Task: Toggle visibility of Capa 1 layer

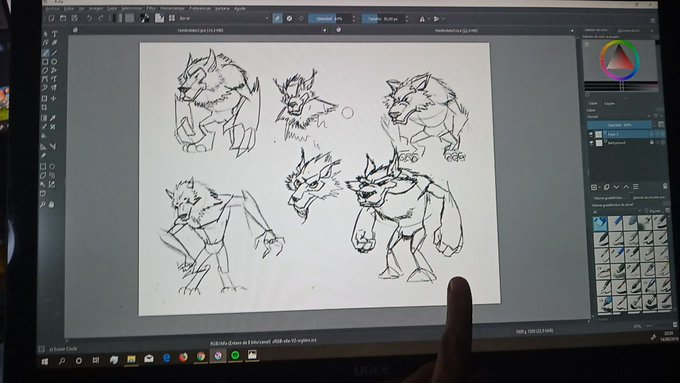Action: [591, 134]
